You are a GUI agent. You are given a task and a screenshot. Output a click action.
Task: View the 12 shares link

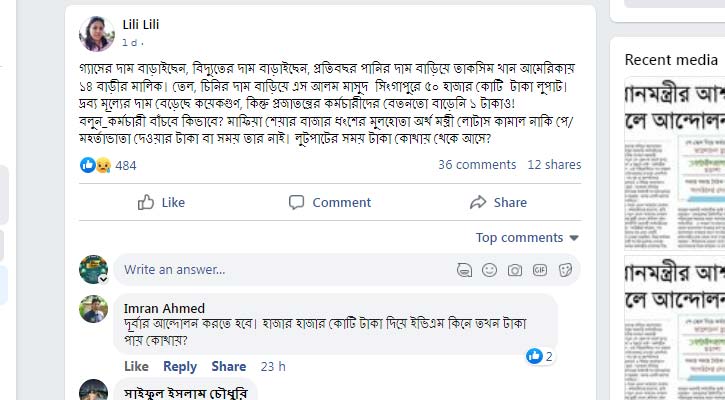(554, 165)
